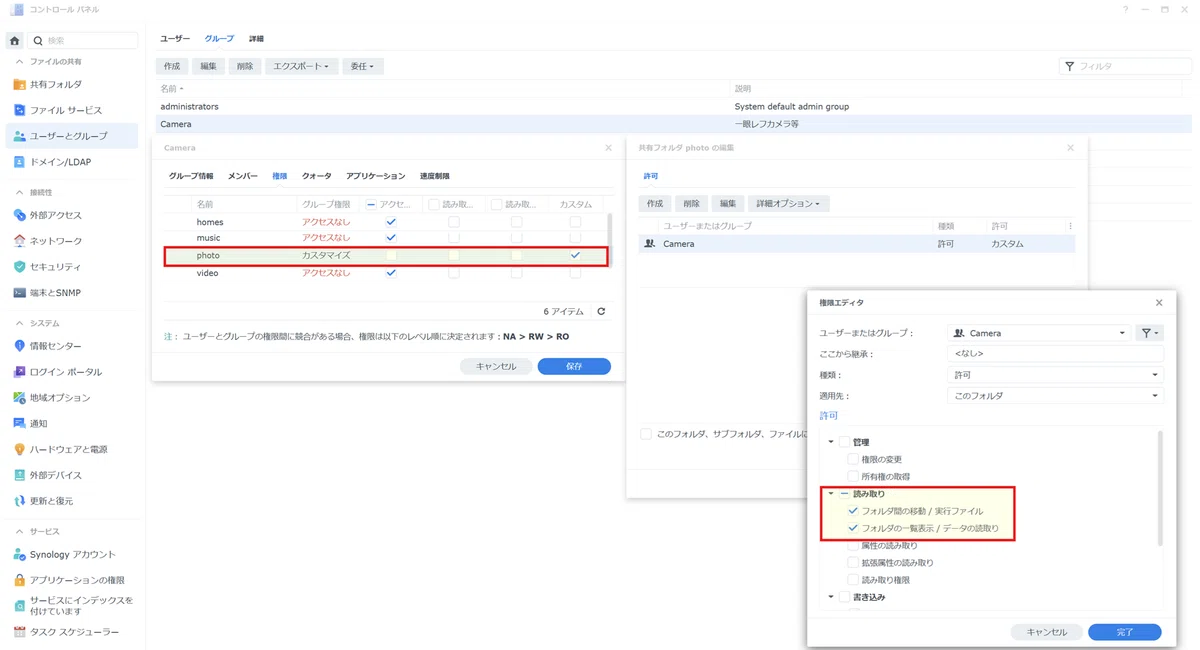Collapse the 書き込み tree section

pos(831,597)
